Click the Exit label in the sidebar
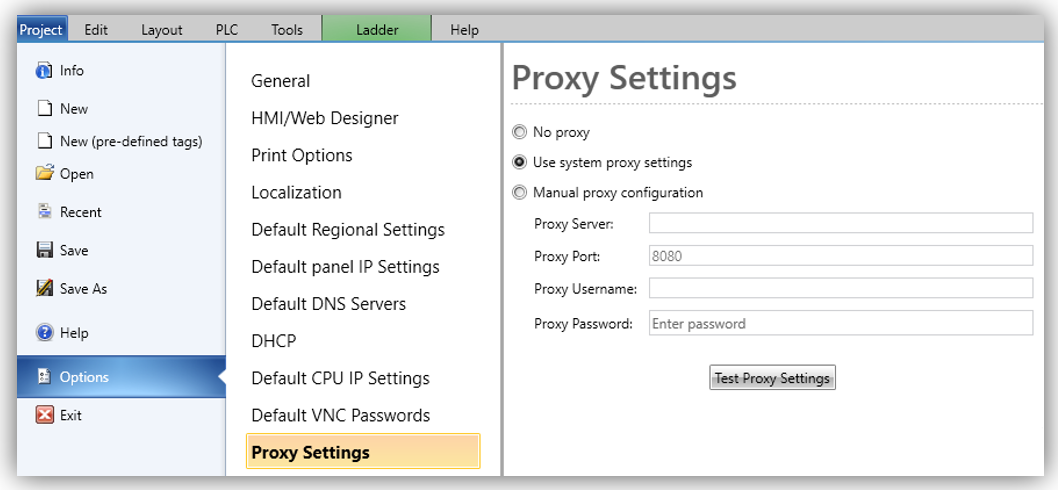 71,415
